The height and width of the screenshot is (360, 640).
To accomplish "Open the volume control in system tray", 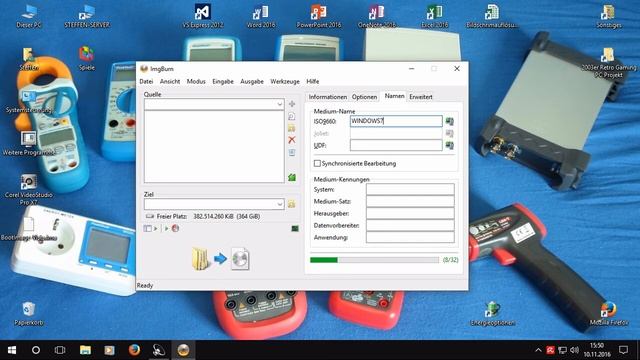I will pyautogui.click(x=575, y=350).
